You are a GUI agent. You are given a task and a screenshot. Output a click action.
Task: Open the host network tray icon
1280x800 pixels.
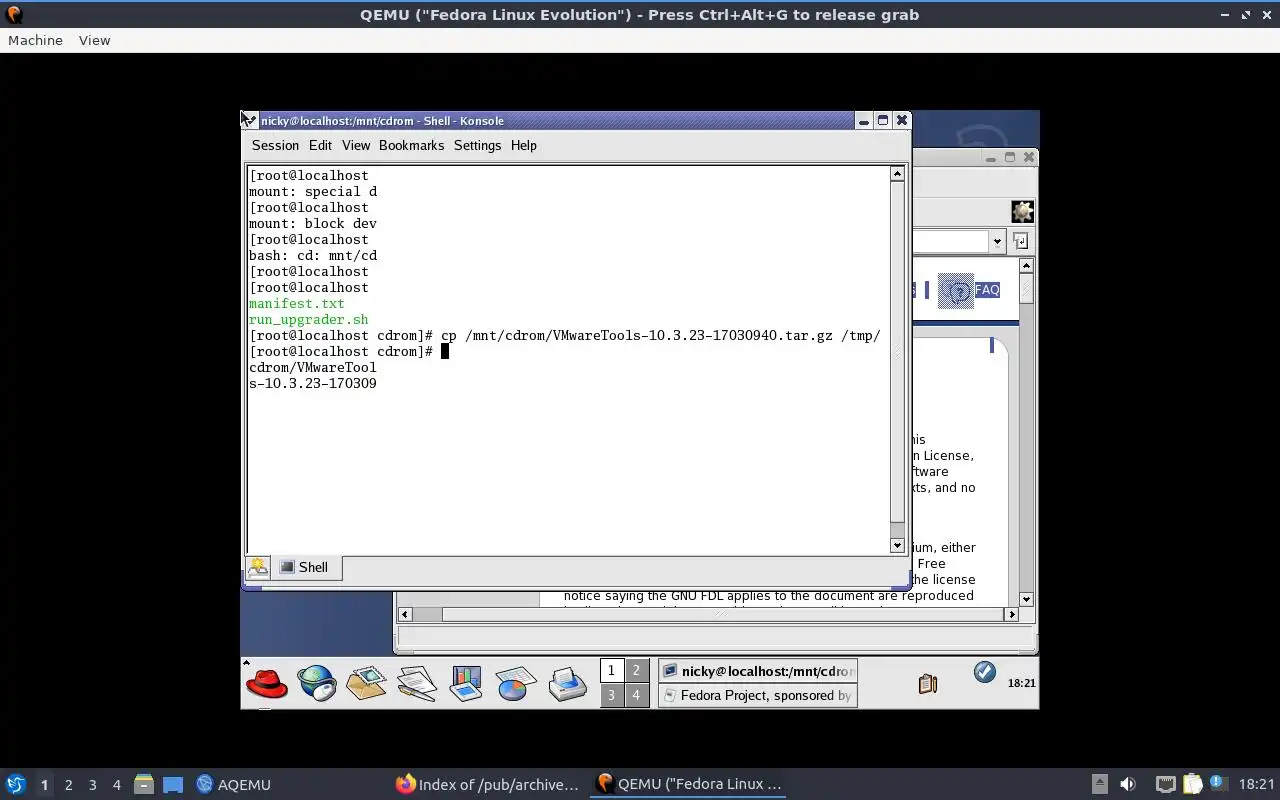pyautogui.click(x=1165, y=784)
